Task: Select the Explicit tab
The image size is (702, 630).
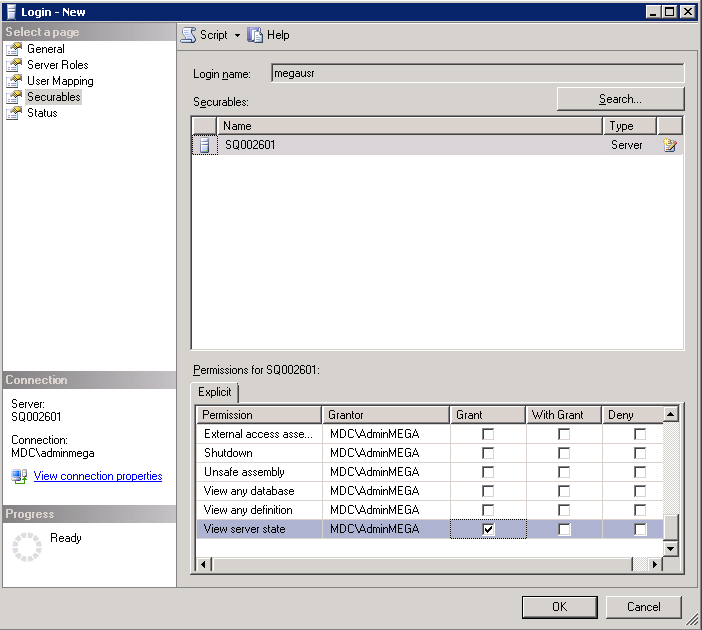Action: [214, 392]
